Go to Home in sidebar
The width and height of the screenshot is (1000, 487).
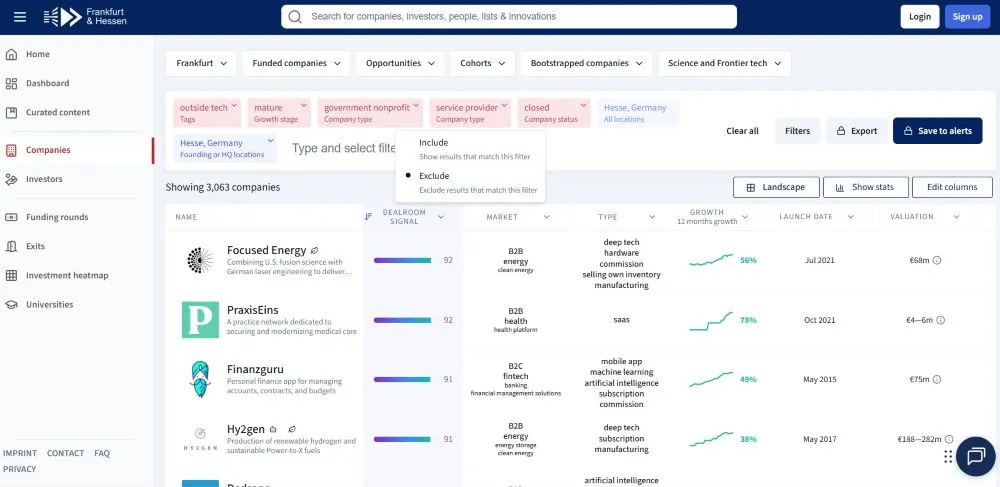tap(38, 54)
